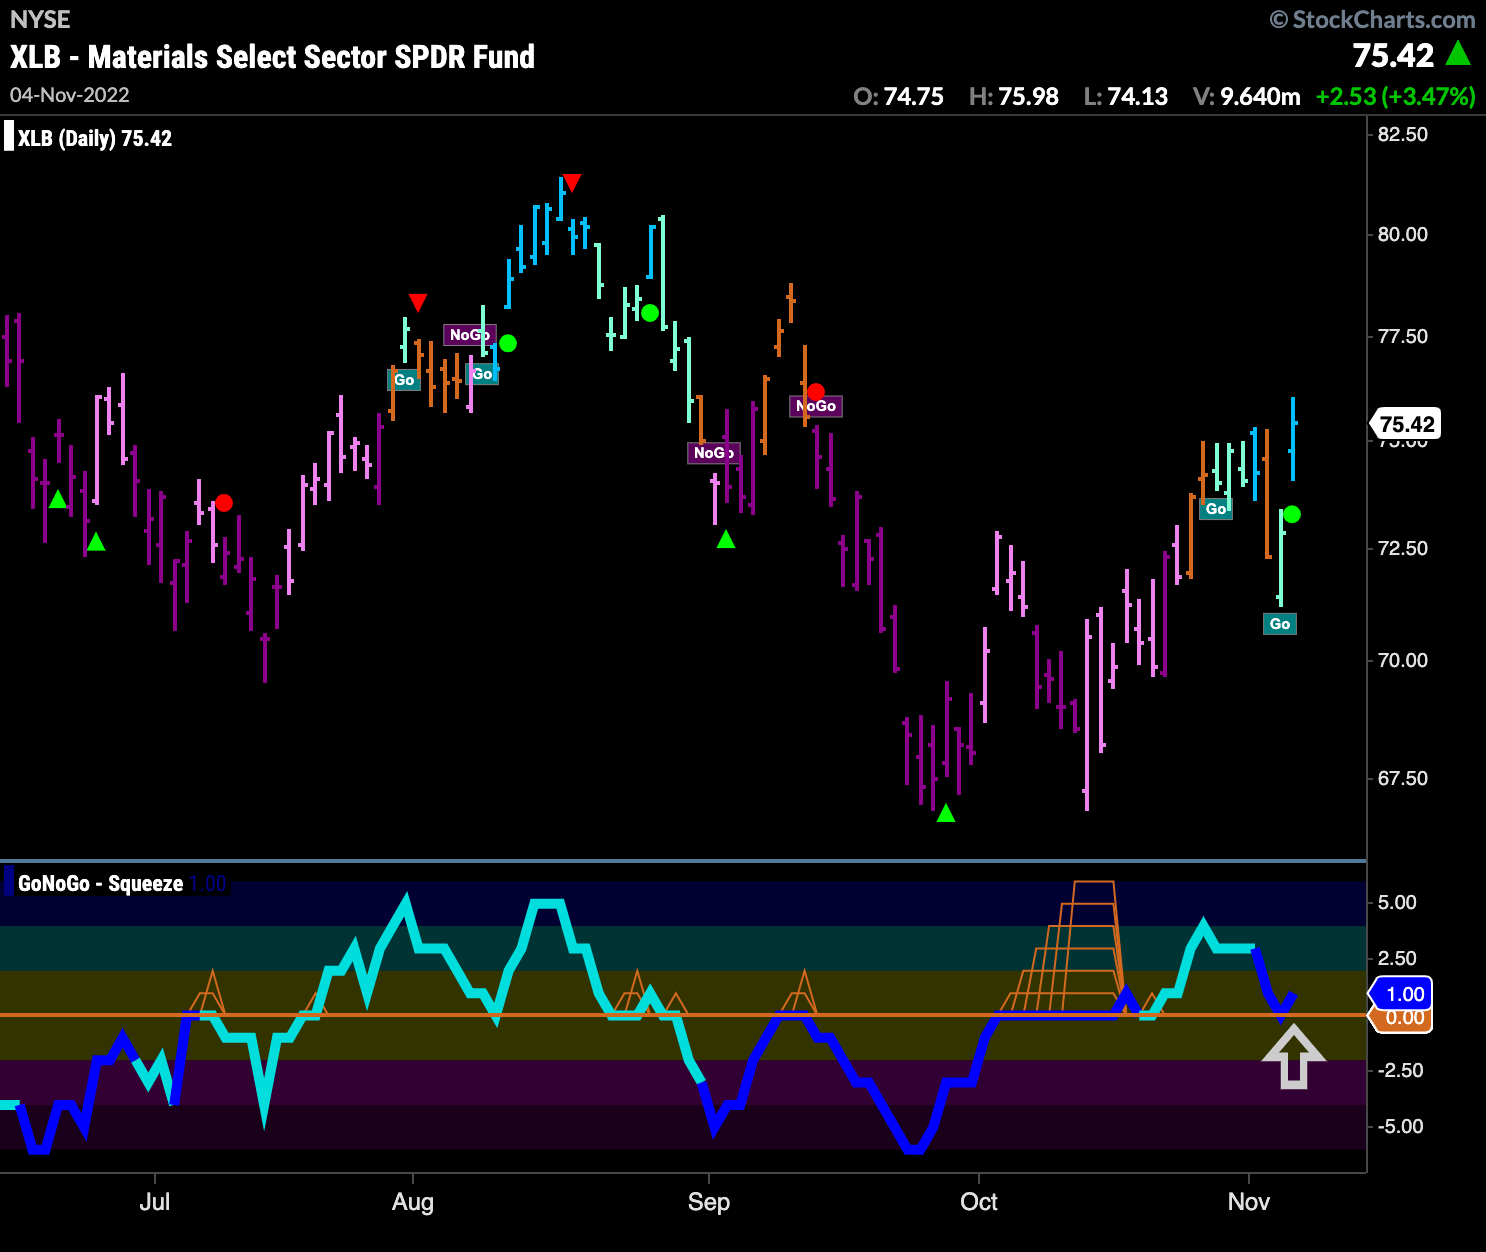Screen dimensions: 1486x1252
Task: Click the Nov label on the time axis
Action: (1249, 1202)
